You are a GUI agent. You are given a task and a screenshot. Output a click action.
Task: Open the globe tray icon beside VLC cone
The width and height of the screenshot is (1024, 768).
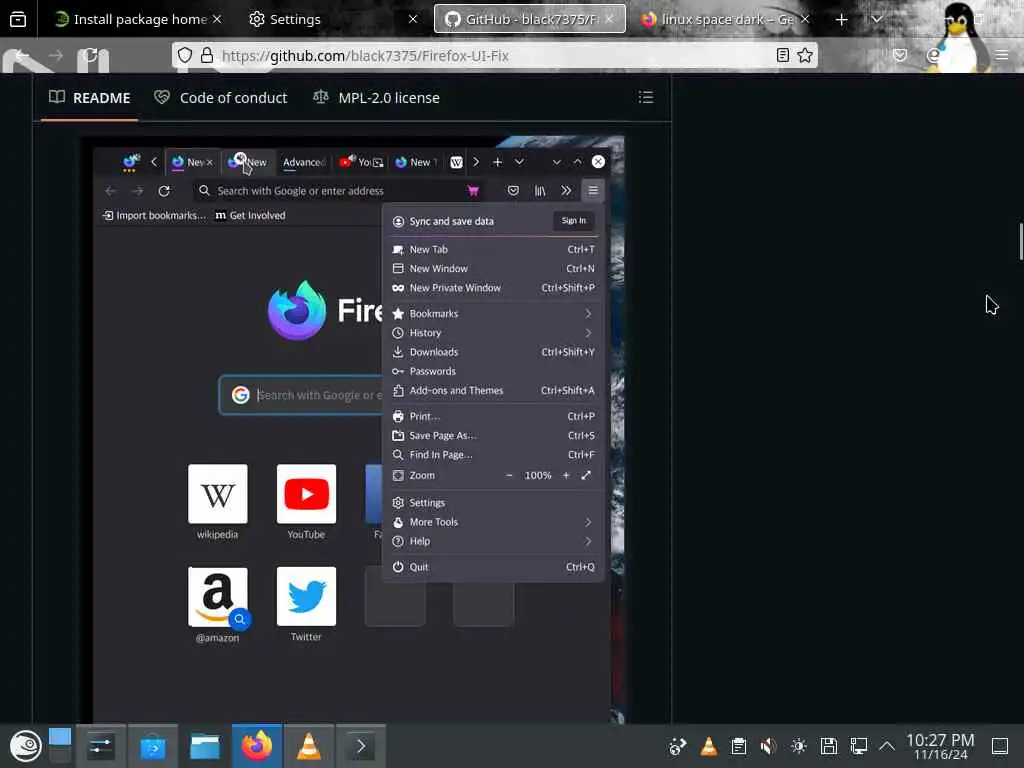678,746
